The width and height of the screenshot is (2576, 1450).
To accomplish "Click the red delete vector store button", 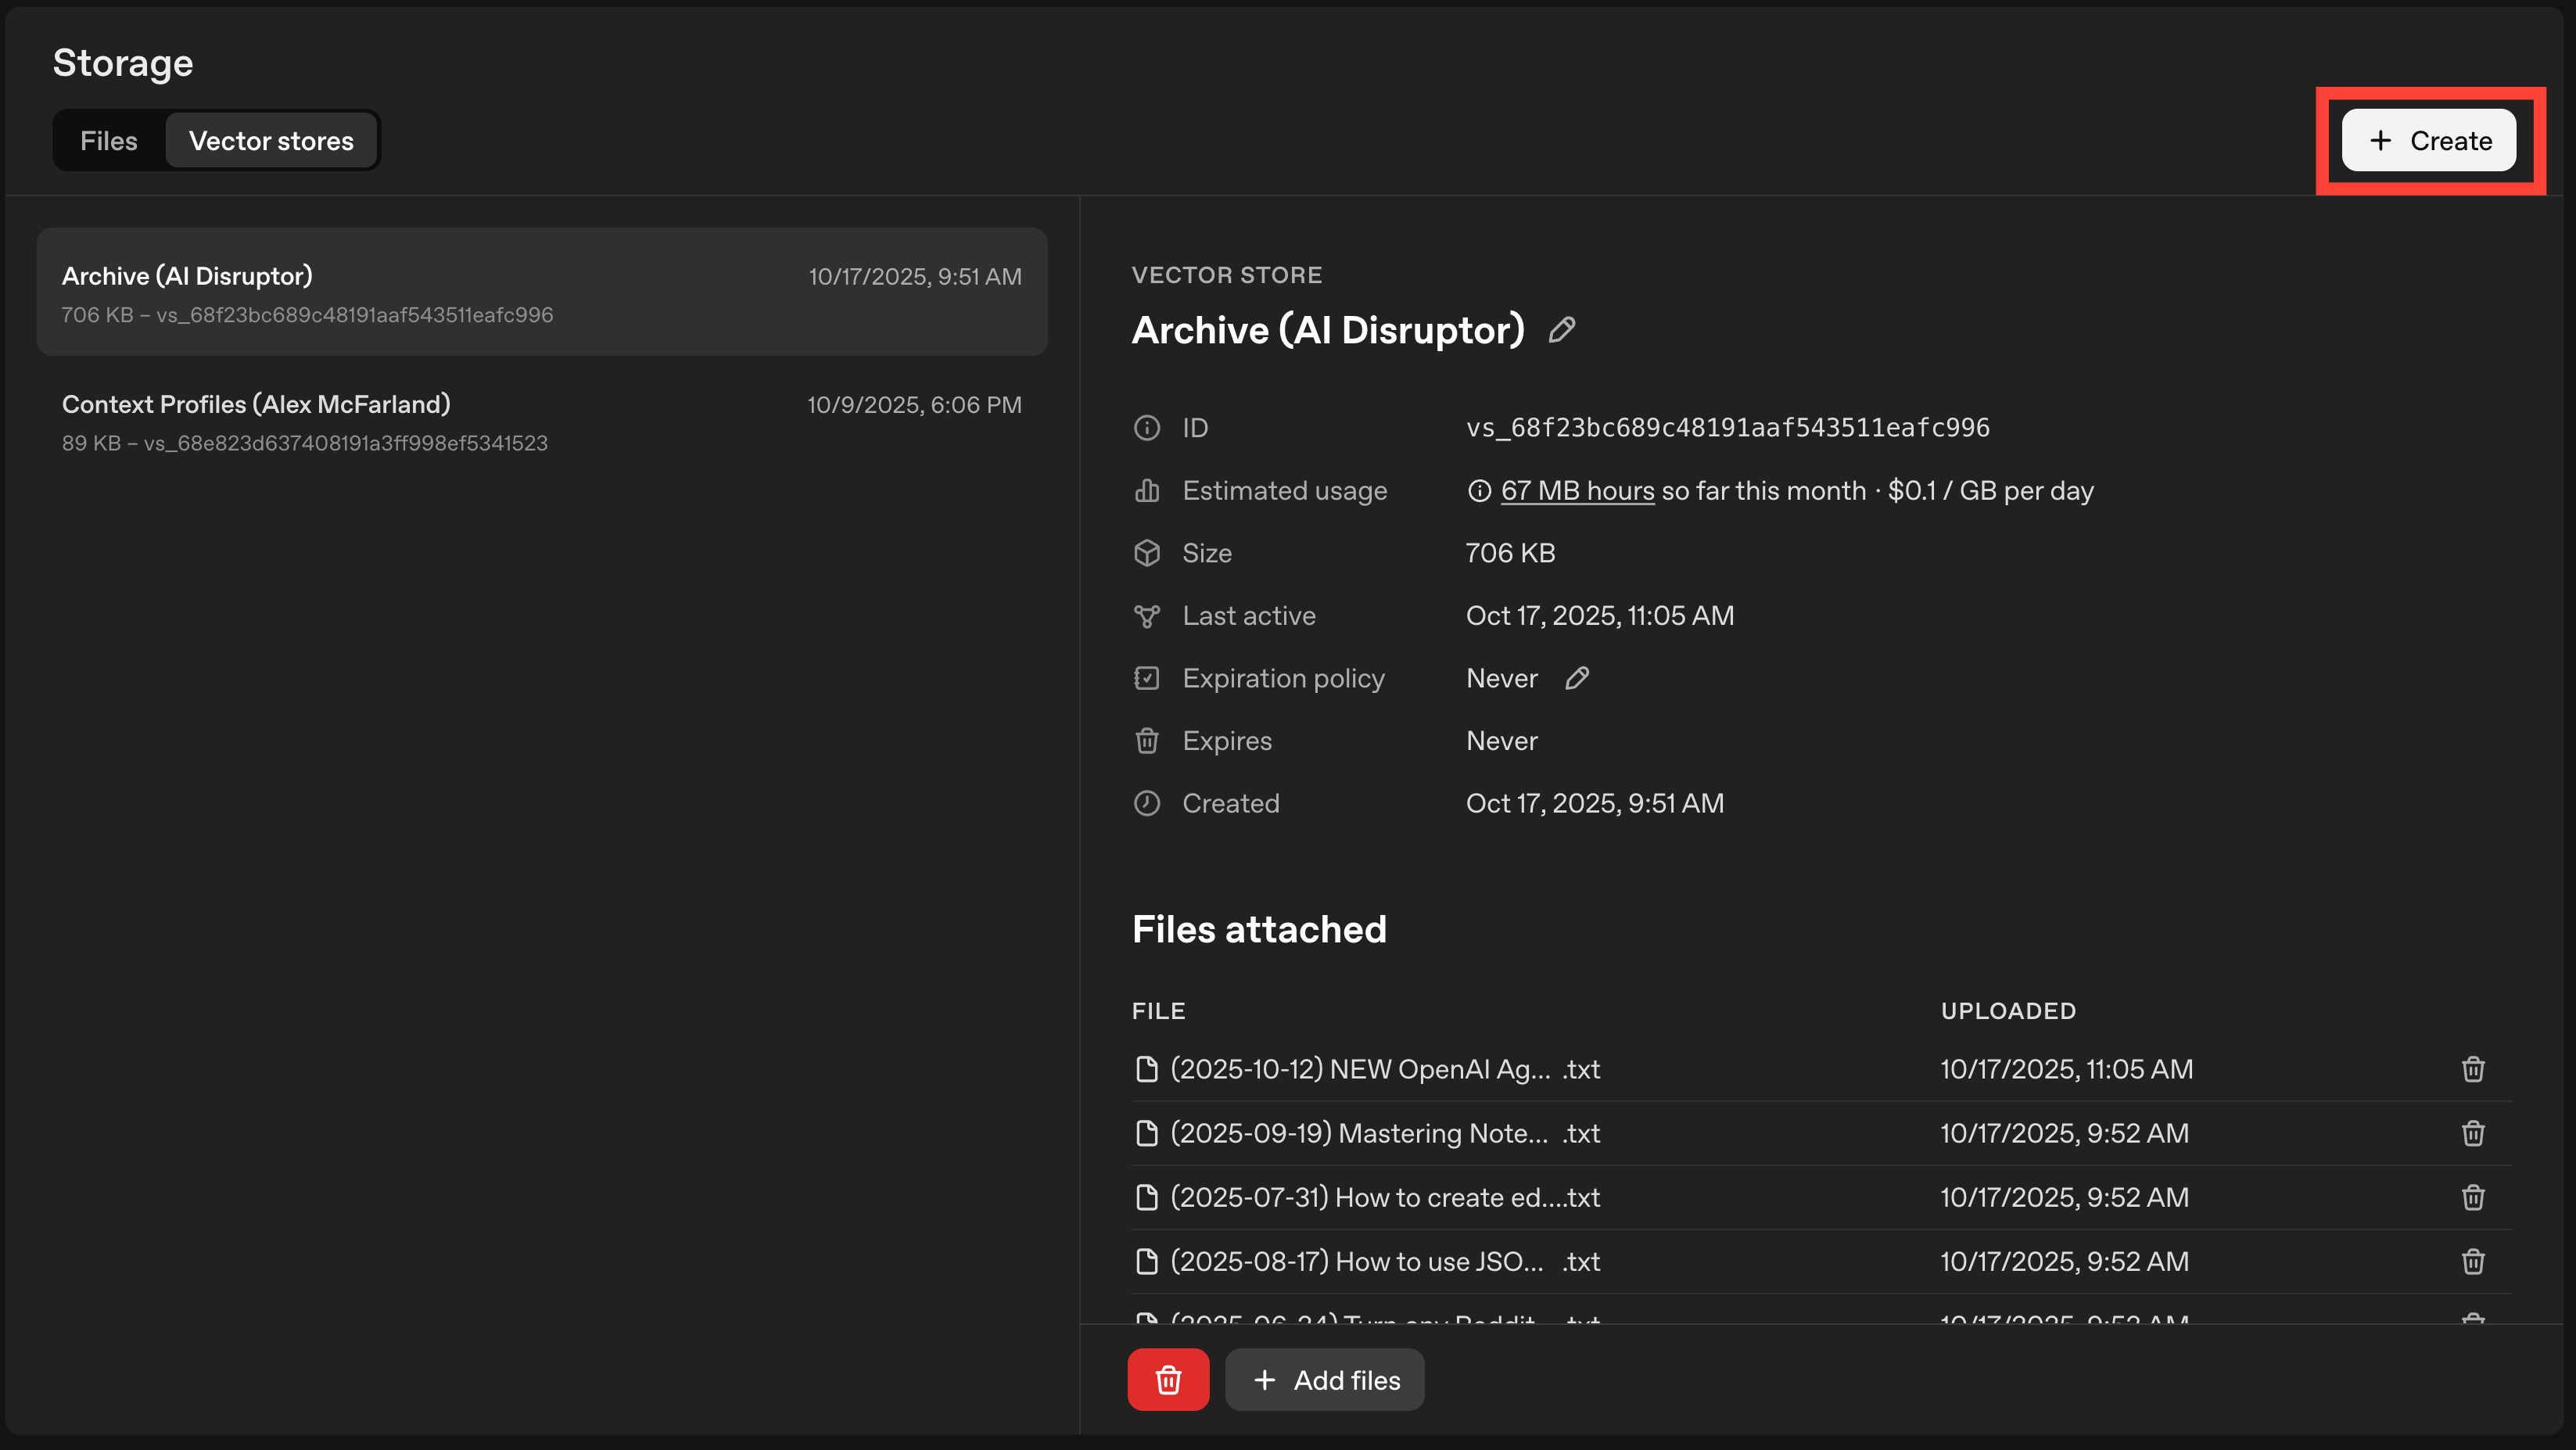I will click(1168, 1380).
